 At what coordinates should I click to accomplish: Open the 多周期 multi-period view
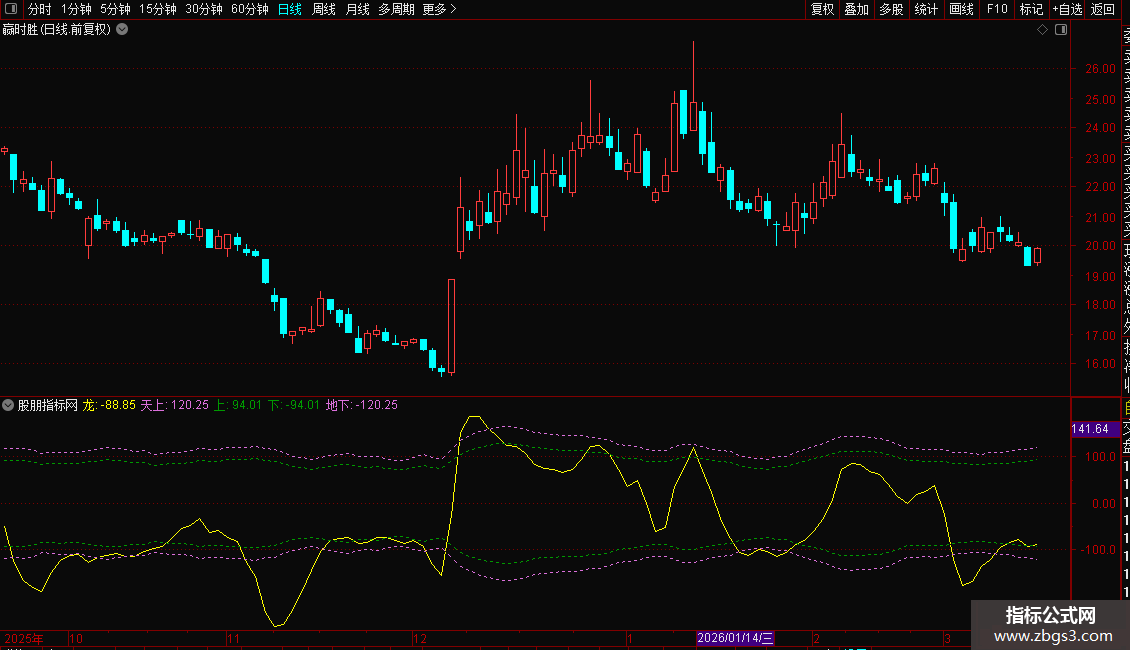click(396, 9)
